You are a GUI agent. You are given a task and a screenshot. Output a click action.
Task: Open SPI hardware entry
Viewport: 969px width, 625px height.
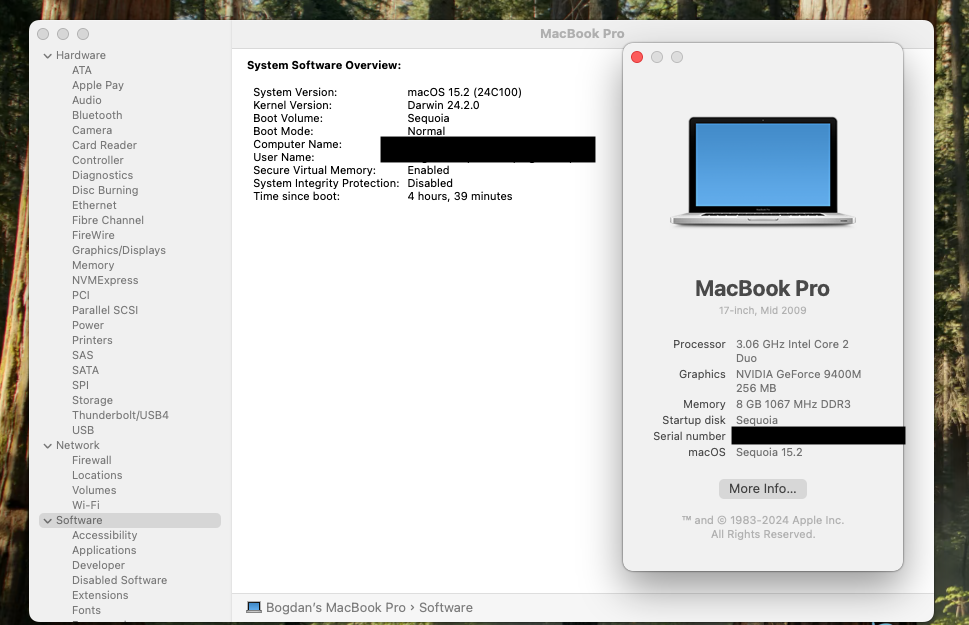tap(80, 385)
